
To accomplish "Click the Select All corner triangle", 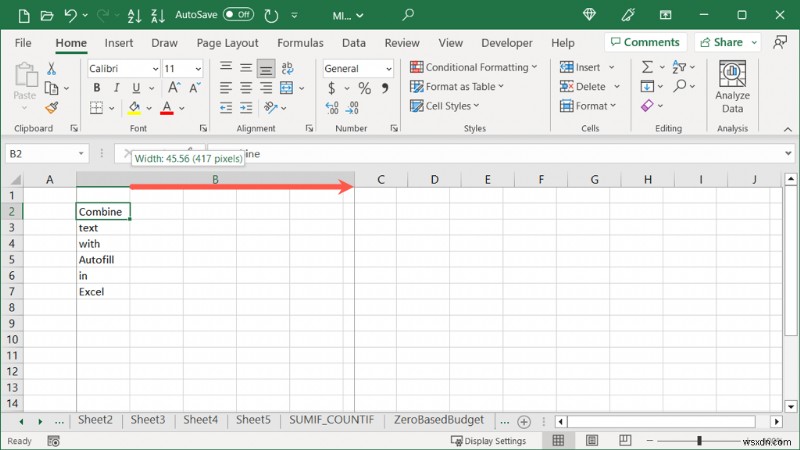I will point(15,180).
